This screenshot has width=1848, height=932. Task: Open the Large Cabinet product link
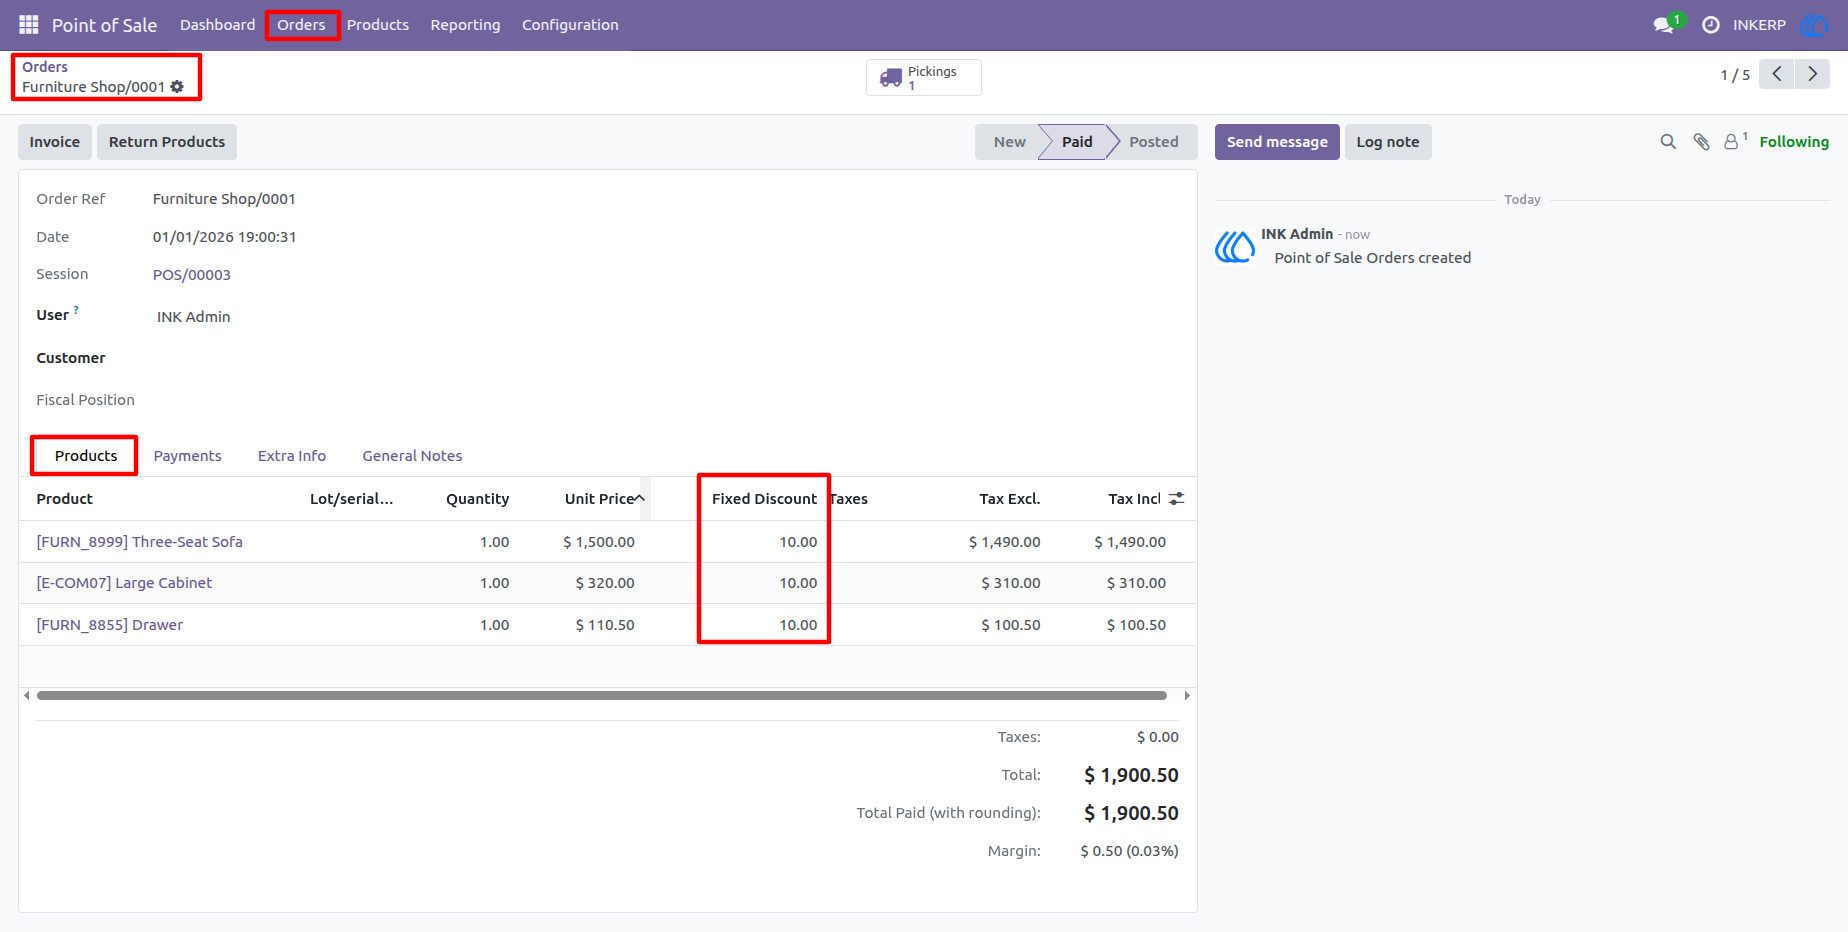click(124, 583)
